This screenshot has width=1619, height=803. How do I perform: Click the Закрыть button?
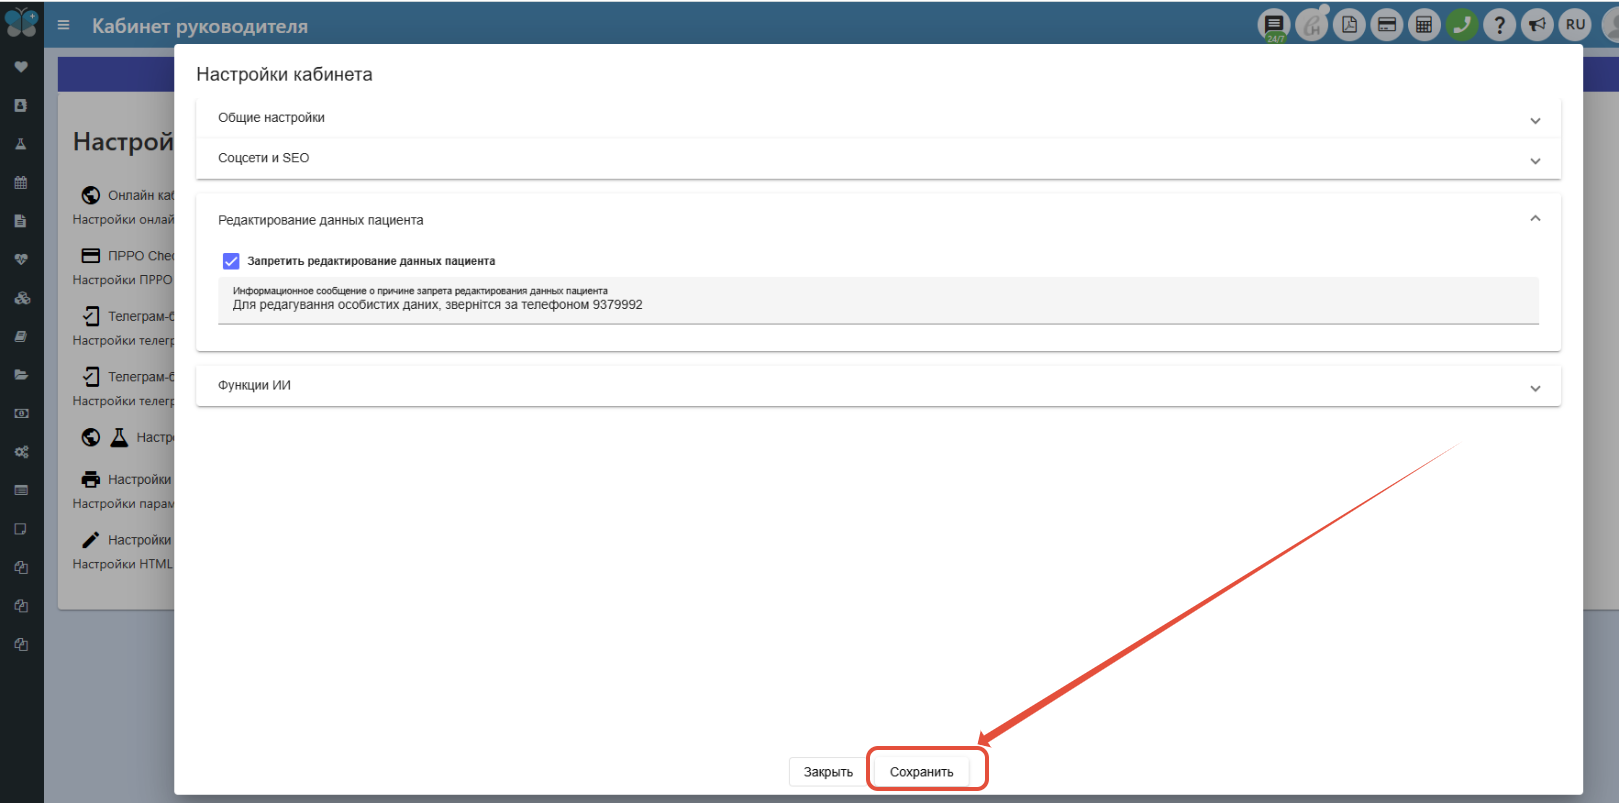tap(828, 772)
